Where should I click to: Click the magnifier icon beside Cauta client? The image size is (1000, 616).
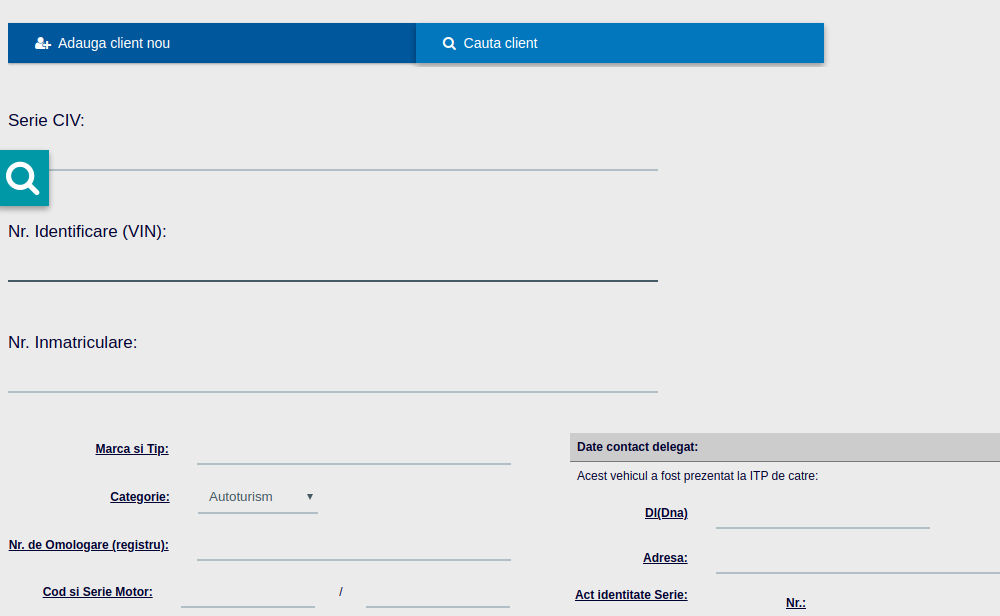[x=449, y=43]
